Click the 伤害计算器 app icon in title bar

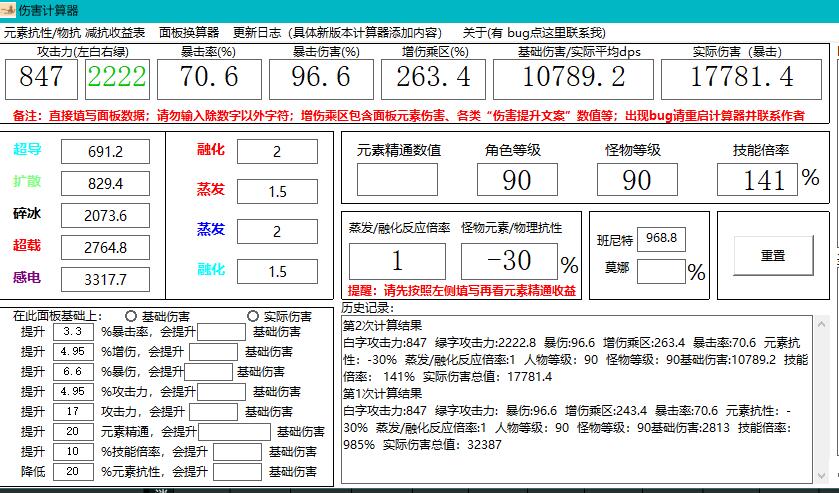click(x=8, y=10)
